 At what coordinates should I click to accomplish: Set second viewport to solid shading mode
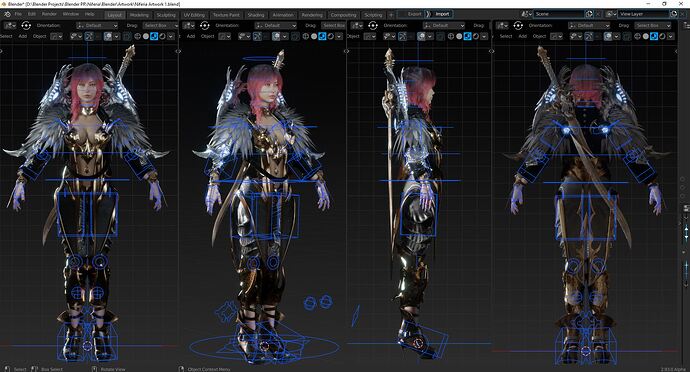click(x=314, y=36)
